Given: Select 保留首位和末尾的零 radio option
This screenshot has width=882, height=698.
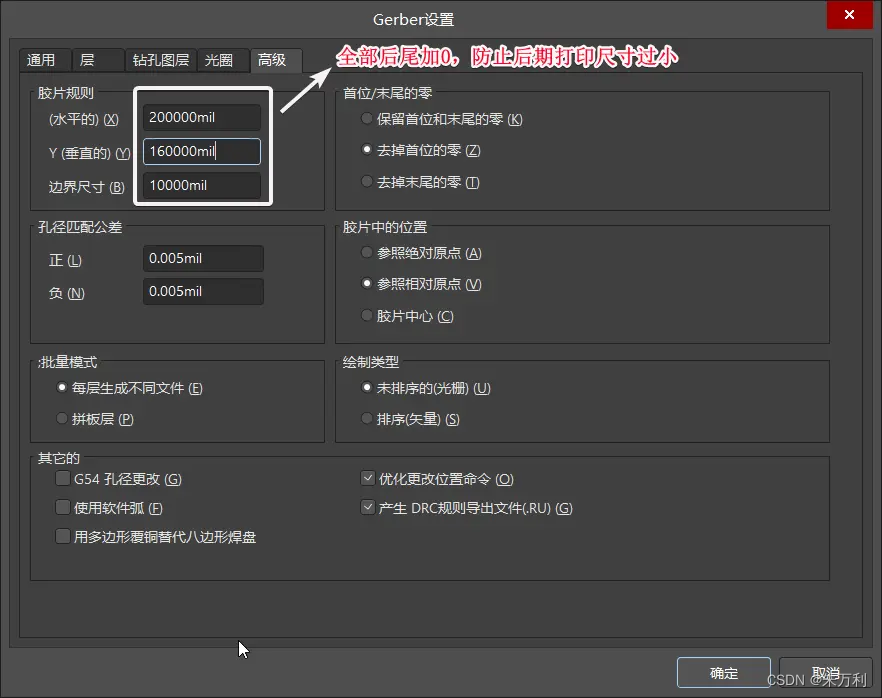Looking at the screenshot, I should coord(368,120).
